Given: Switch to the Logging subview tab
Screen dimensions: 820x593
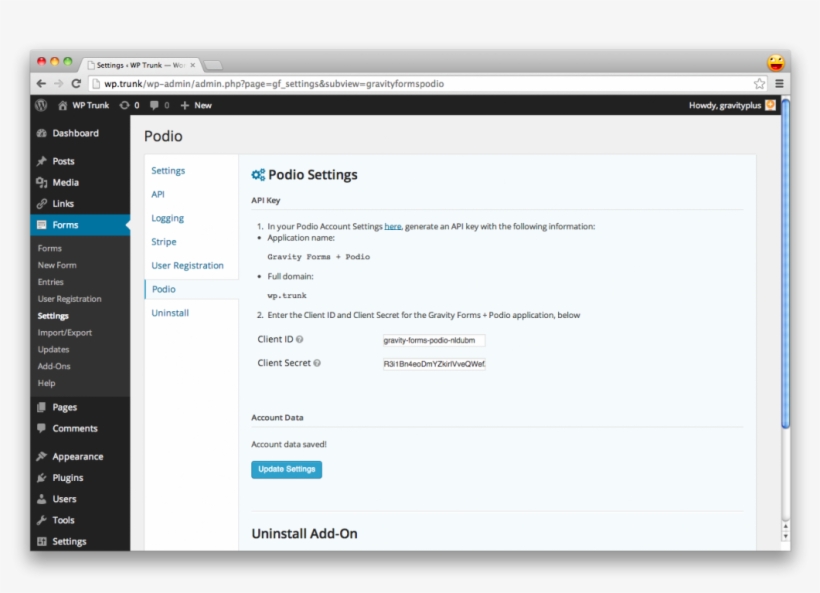Looking at the screenshot, I should pyautogui.click(x=167, y=218).
